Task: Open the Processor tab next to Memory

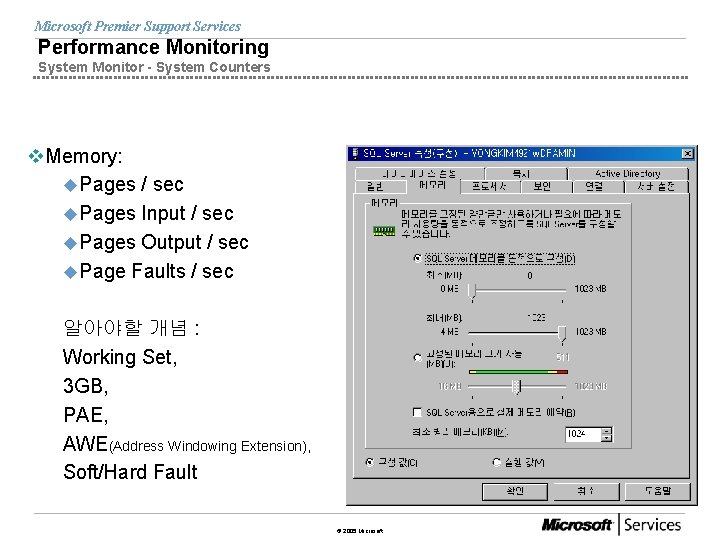Action: (x=489, y=186)
